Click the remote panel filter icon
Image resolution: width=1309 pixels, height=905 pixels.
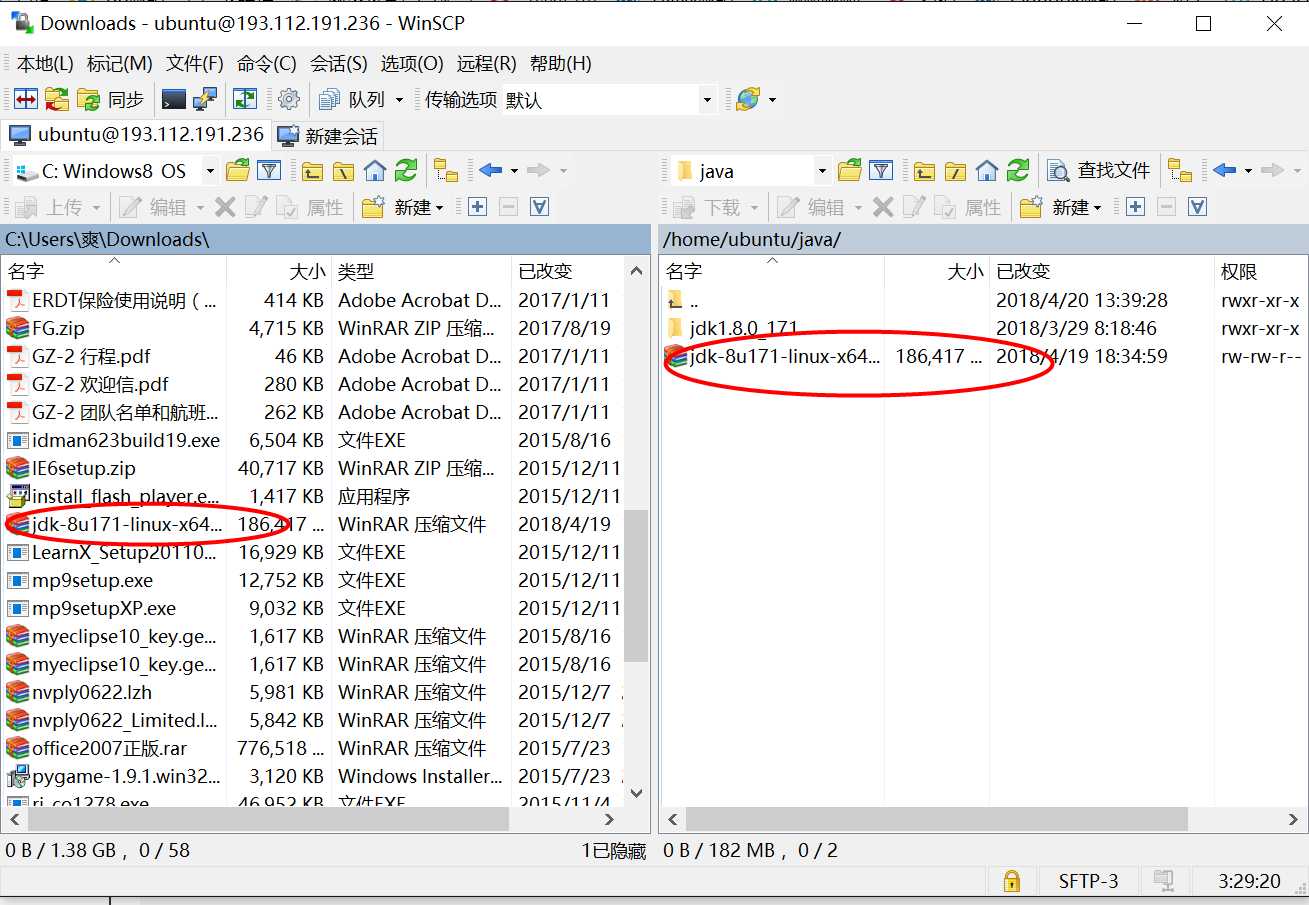click(x=880, y=171)
